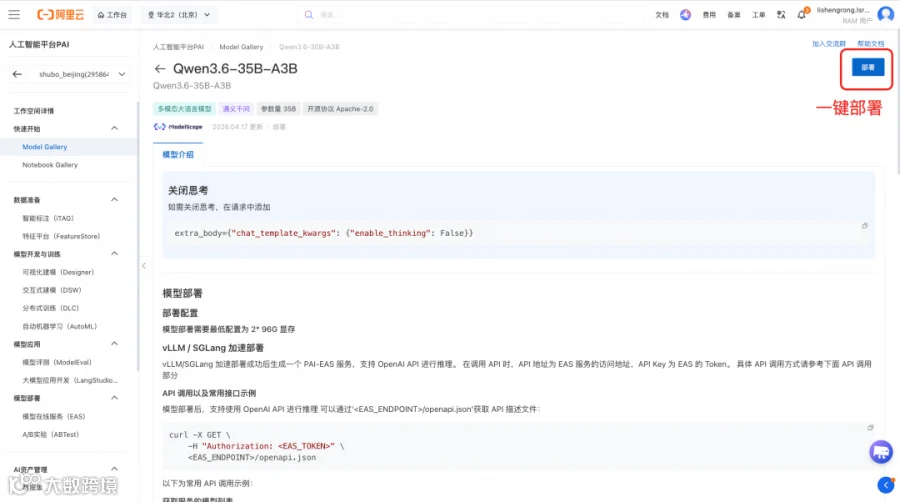Open 交互式建模 (DSW) in sidebar
Screen dimensions: 900x502
[52, 290]
